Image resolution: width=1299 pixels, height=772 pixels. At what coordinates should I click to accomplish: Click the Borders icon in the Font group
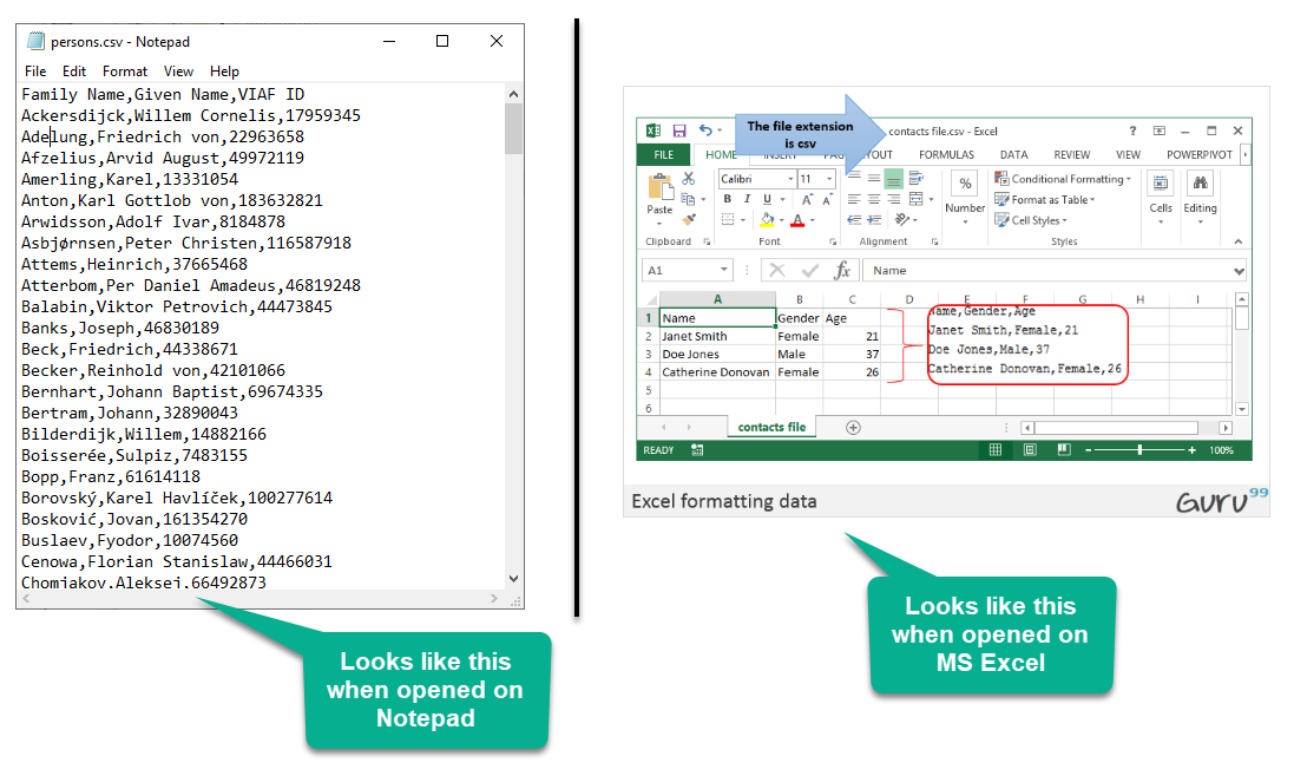pyautogui.click(x=728, y=219)
